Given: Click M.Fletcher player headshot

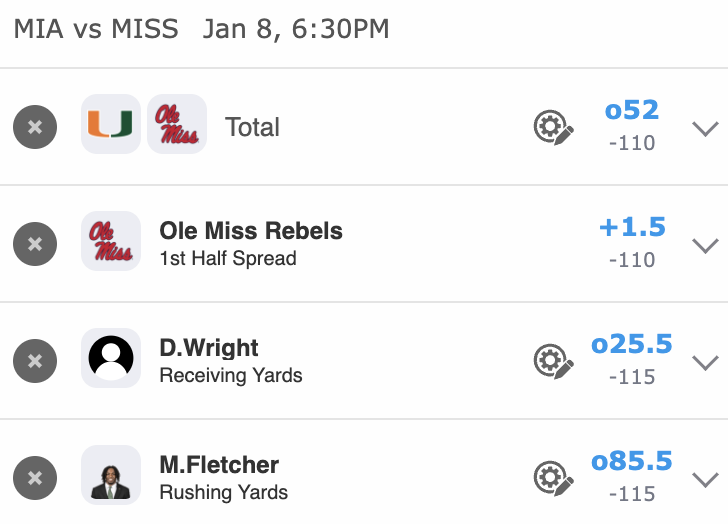Looking at the screenshot, I should (110, 475).
